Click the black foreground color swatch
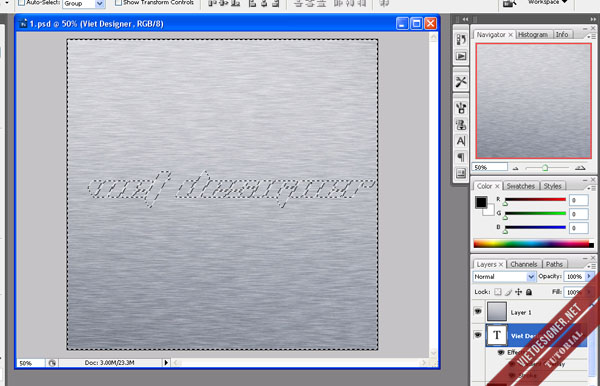The width and height of the screenshot is (600, 386). [x=481, y=202]
